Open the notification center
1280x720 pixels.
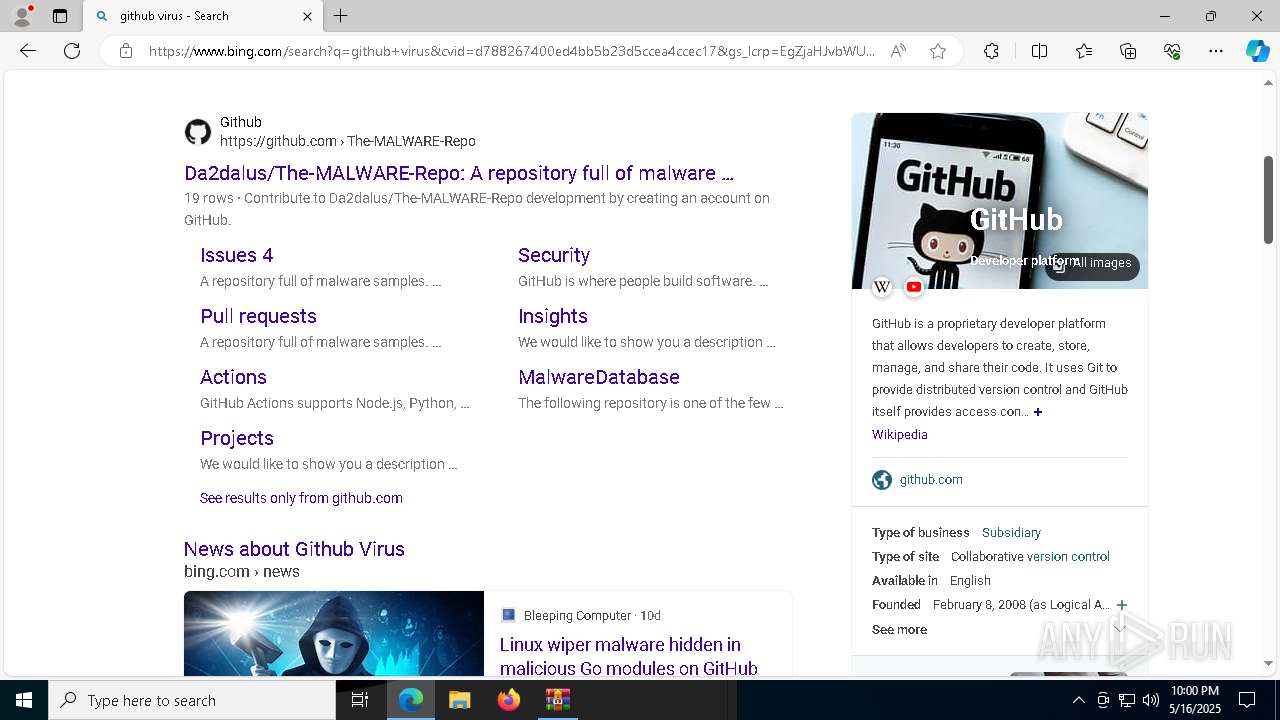(x=1247, y=700)
